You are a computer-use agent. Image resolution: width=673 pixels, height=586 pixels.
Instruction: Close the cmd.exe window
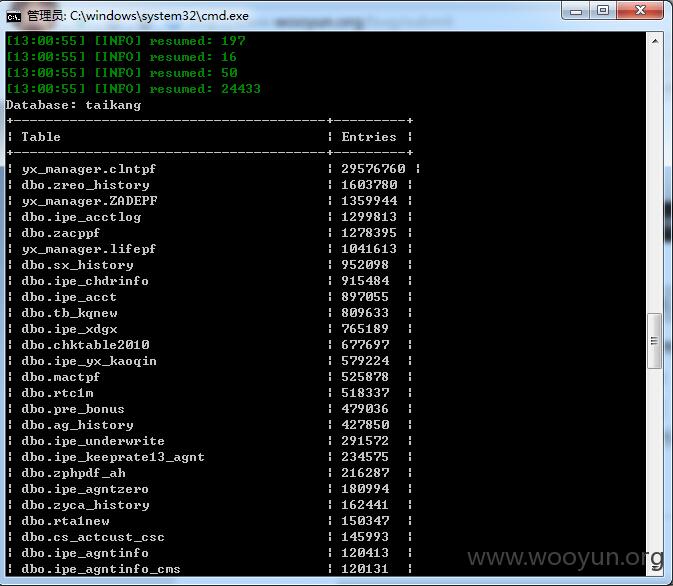click(x=640, y=11)
